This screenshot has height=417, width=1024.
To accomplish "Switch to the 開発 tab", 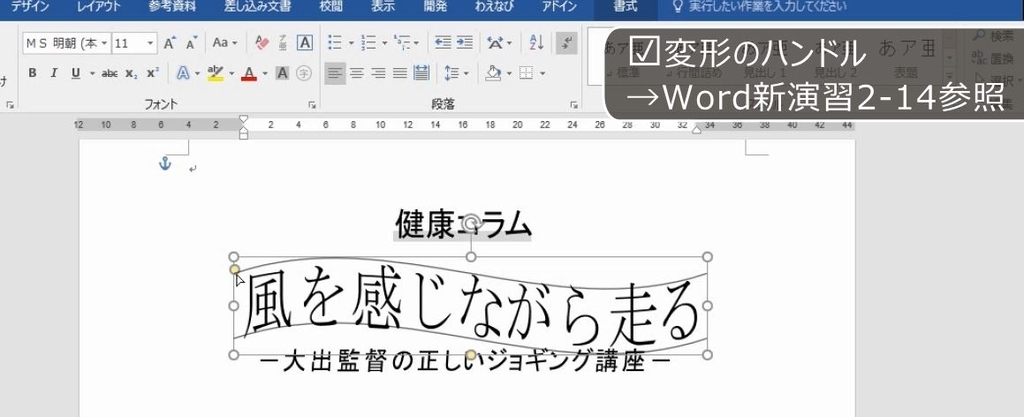I will pos(436,7).
